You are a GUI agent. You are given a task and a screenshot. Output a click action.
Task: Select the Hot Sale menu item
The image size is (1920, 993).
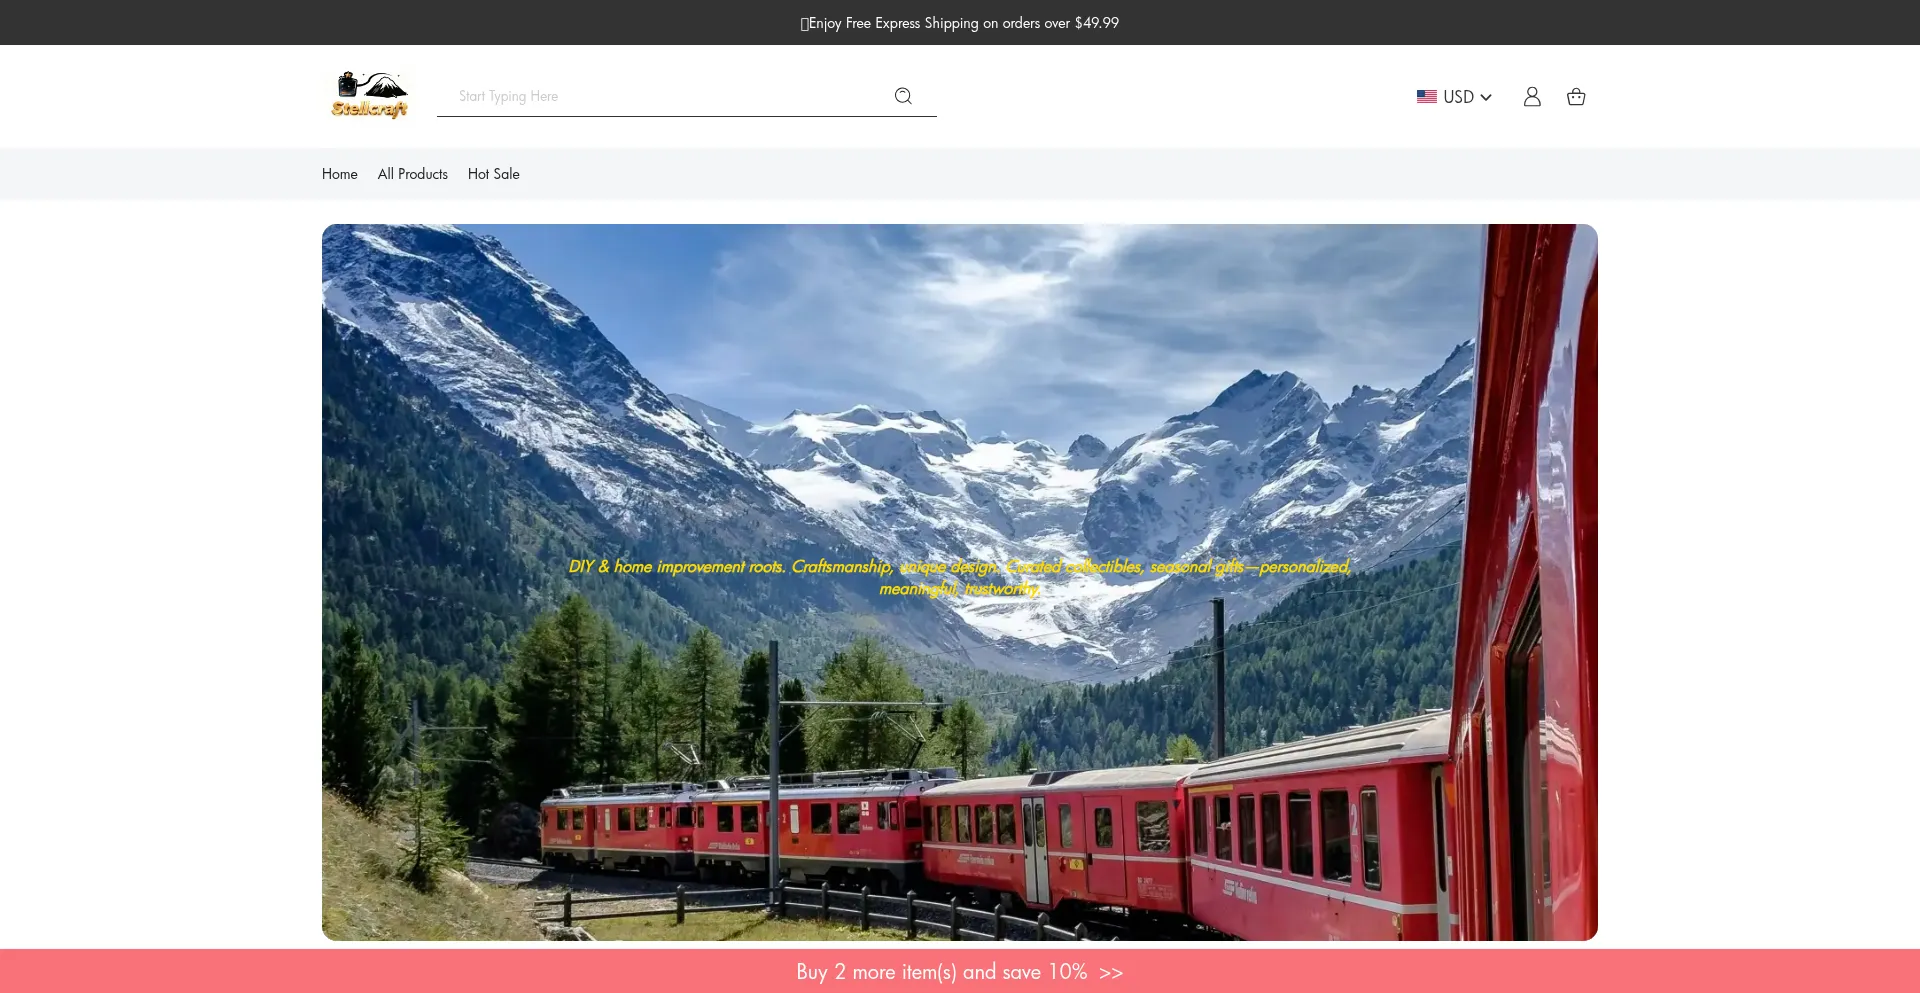[x=493, y=174]
